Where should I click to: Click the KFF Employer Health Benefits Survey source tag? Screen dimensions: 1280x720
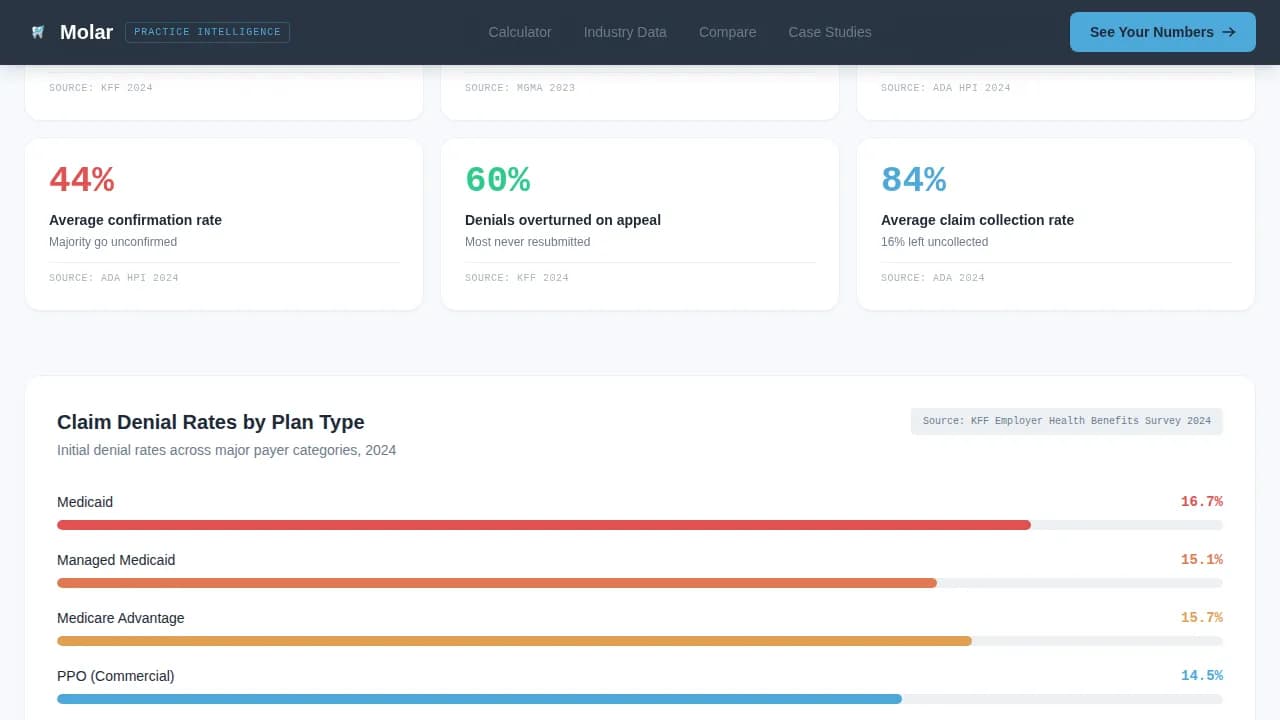1067,421
